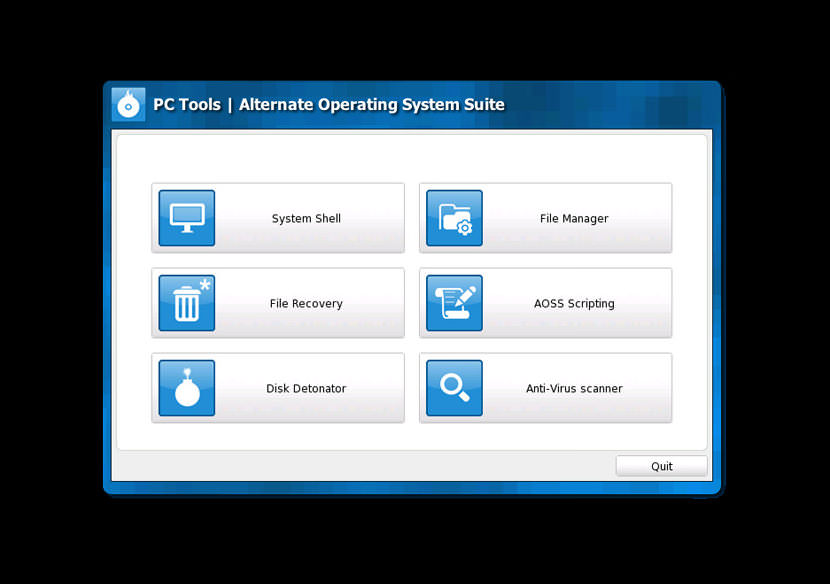Image resolution: width=830 pixels, height=584 pixels.
Task: Click the gear badge on the File Manager icon
Action: 464,227
